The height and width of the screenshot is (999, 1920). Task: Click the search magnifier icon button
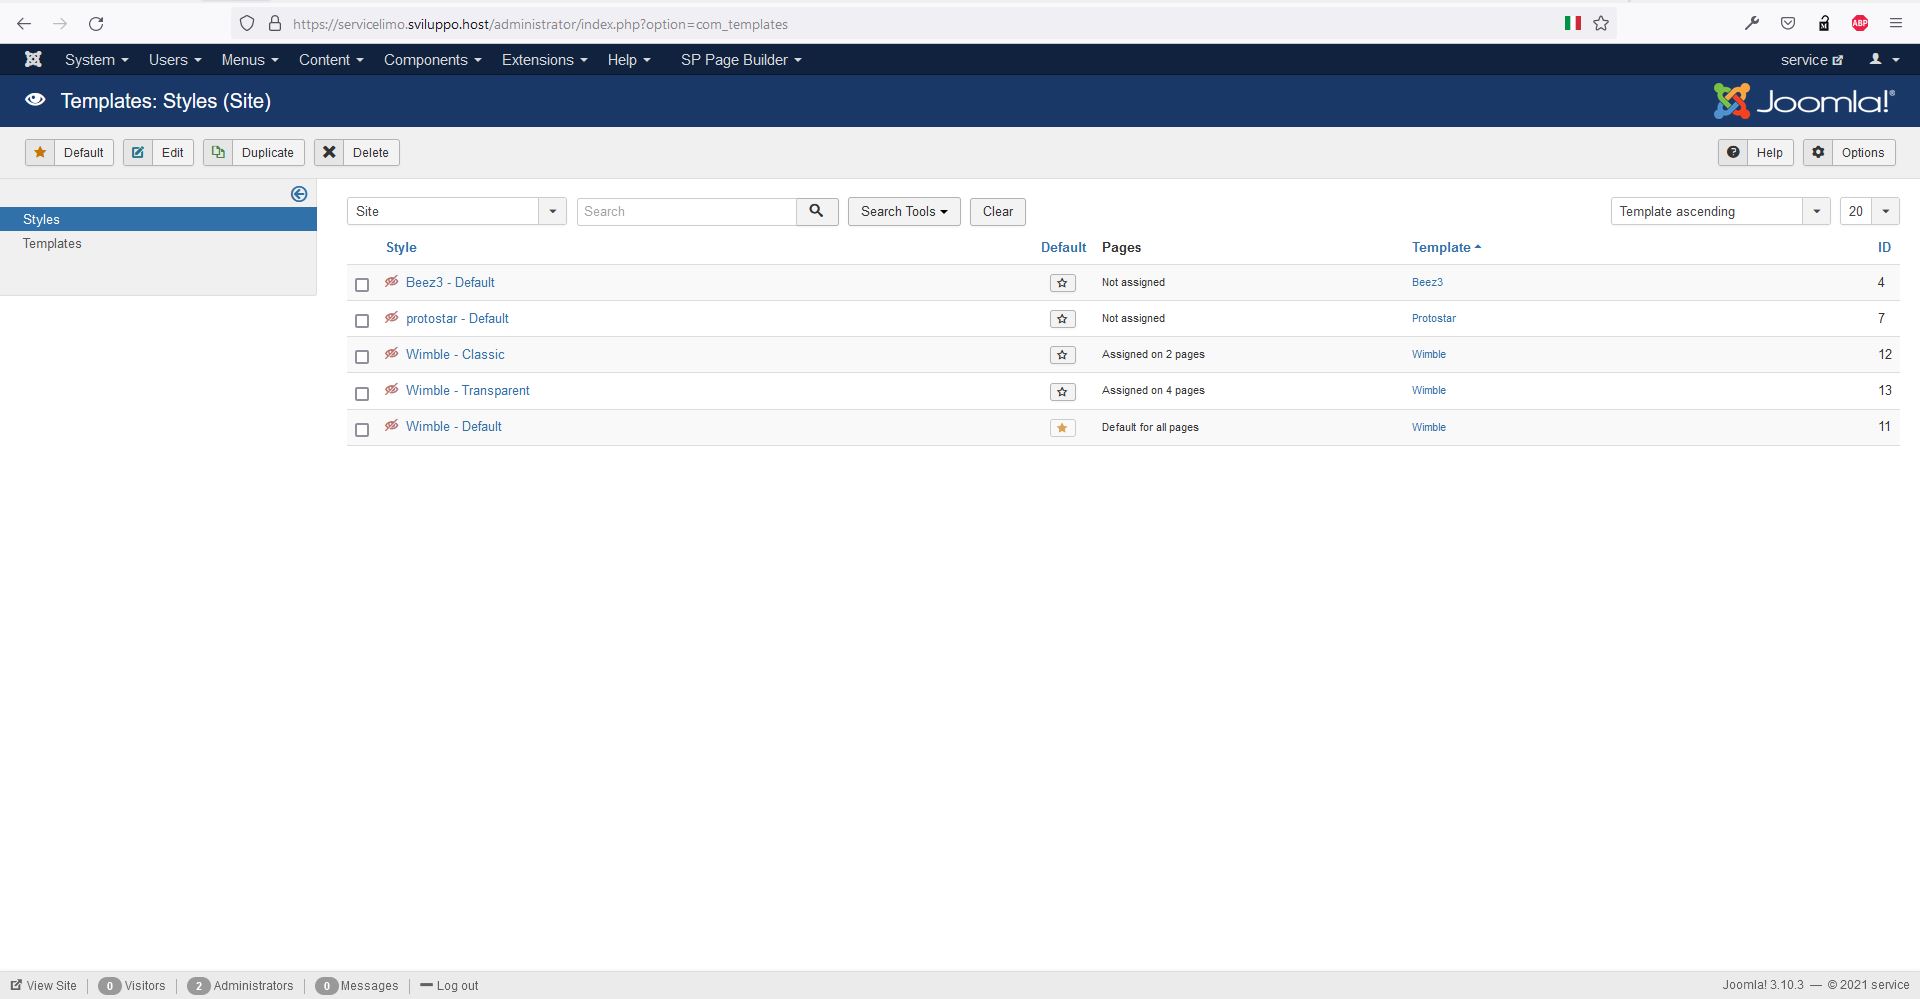[817, 211]
